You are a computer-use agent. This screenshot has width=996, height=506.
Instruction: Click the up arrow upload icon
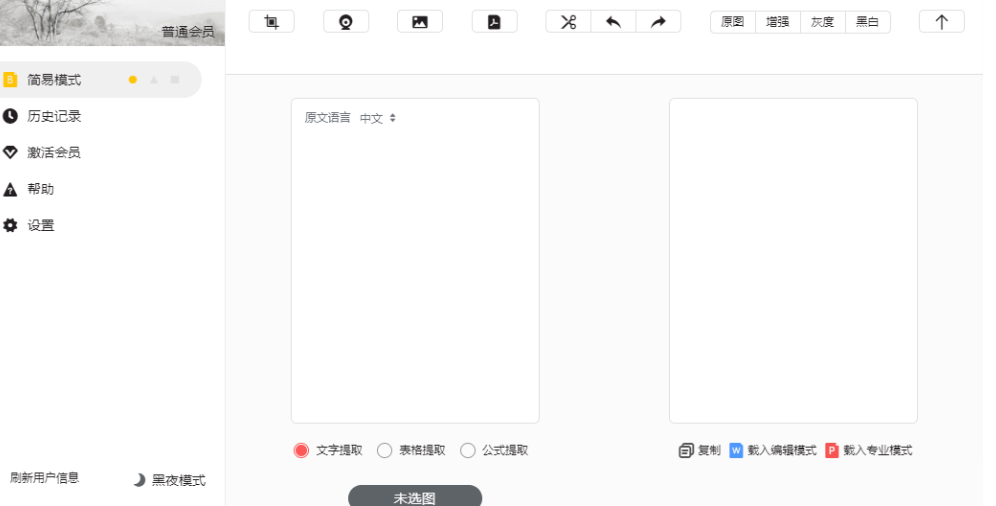[941, 22]
